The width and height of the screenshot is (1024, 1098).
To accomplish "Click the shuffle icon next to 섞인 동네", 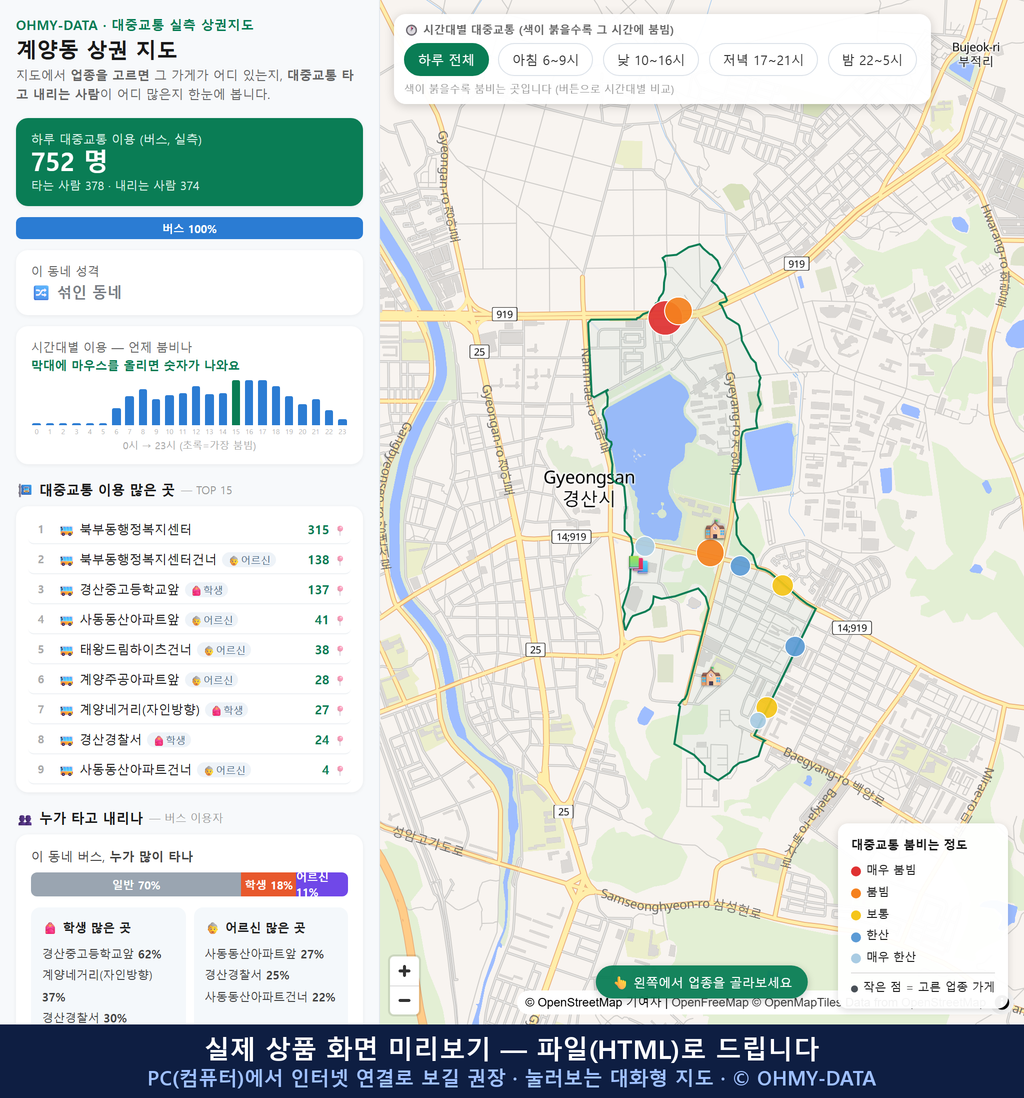I will (x=41, y=293).
